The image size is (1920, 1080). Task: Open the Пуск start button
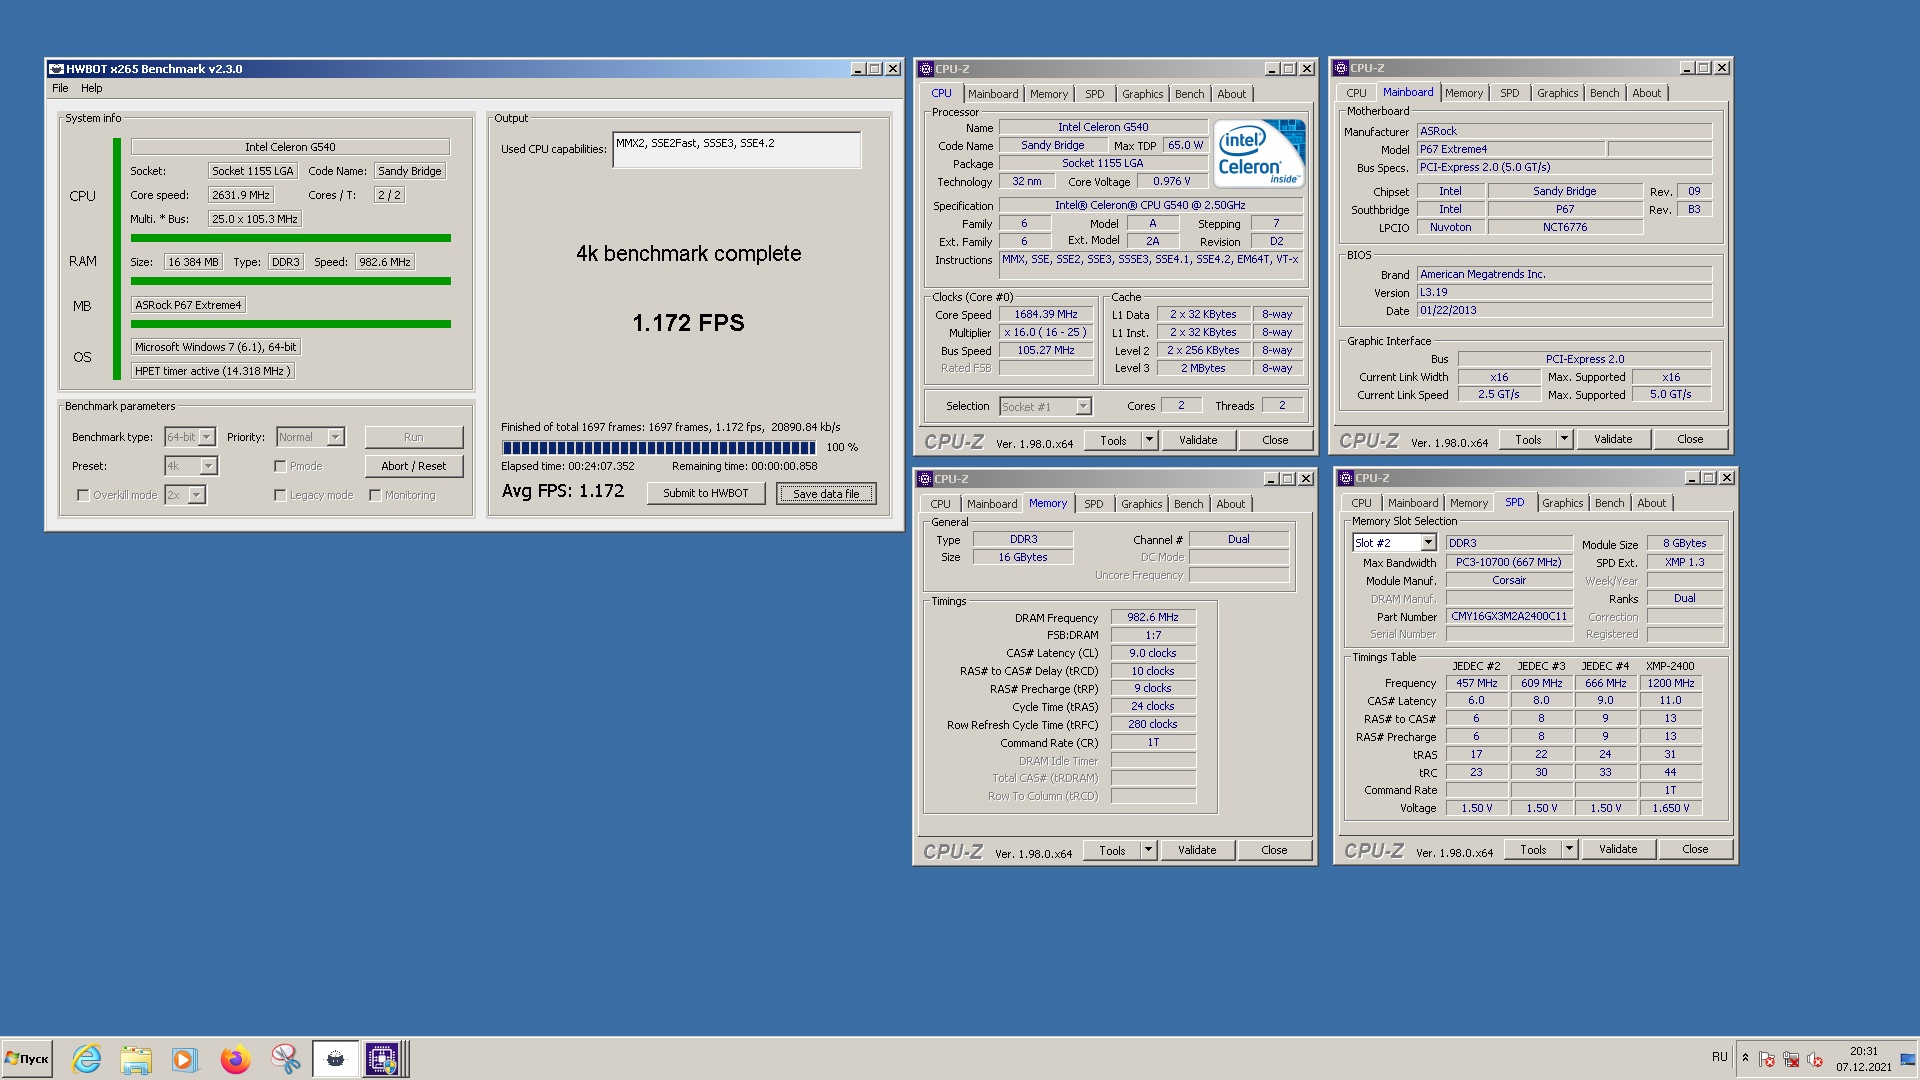tap(27, 1058)
